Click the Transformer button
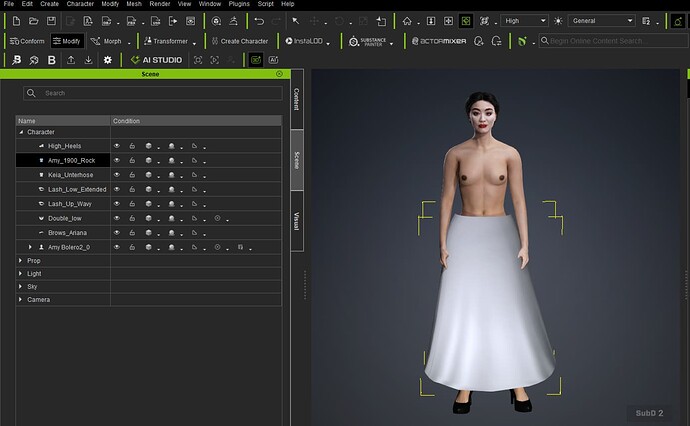The height and width of the screenshot is (426, 690). pyautogui.click(x=165, y=41)
